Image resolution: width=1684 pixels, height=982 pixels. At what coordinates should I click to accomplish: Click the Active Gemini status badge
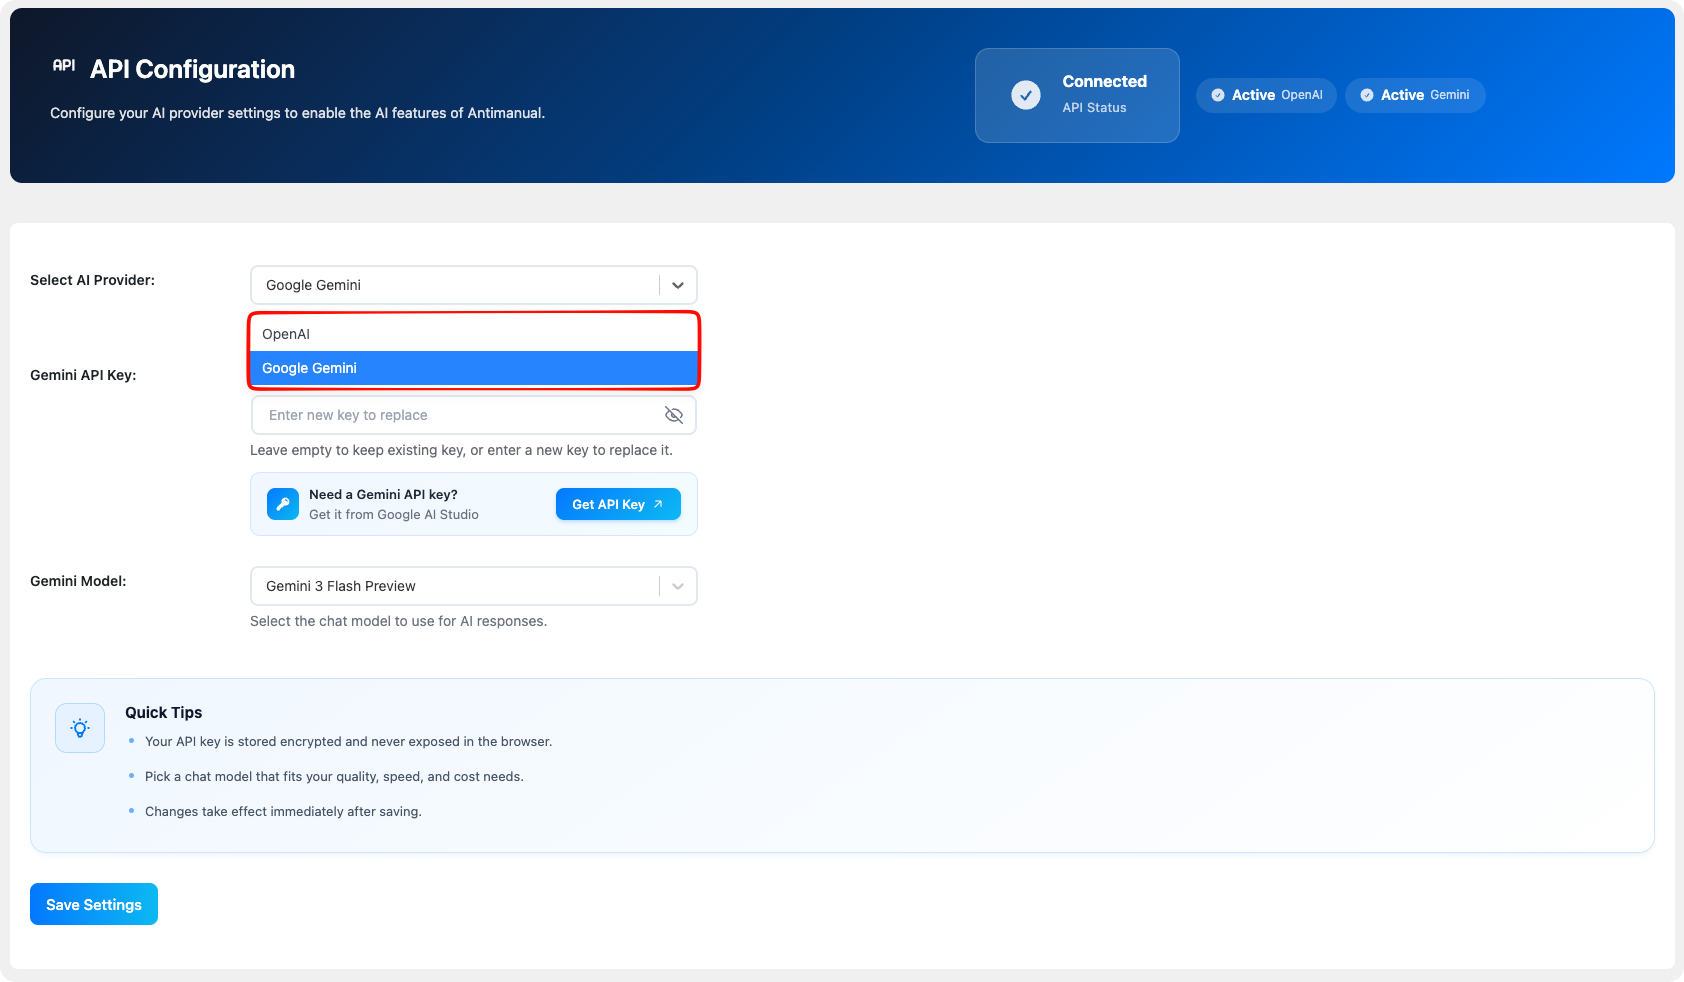(1415, 95)
